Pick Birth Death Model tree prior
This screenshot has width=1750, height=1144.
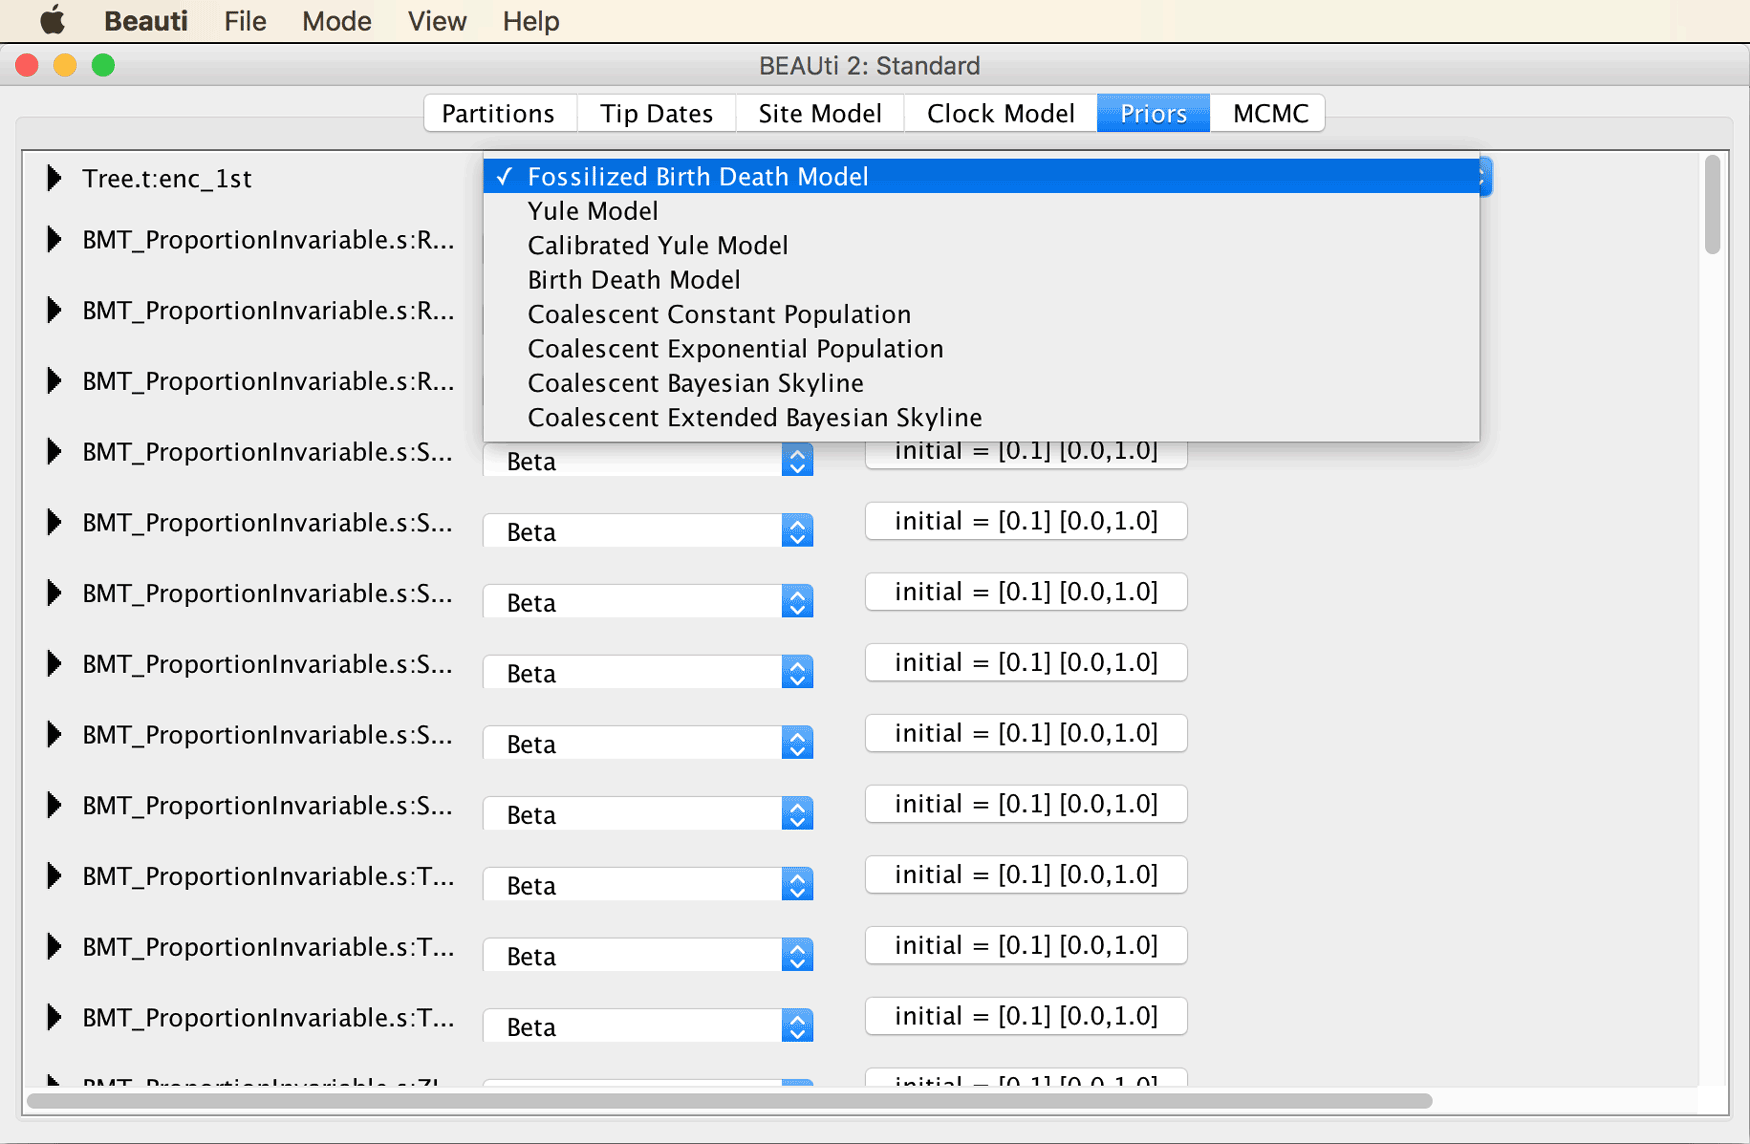981,280
